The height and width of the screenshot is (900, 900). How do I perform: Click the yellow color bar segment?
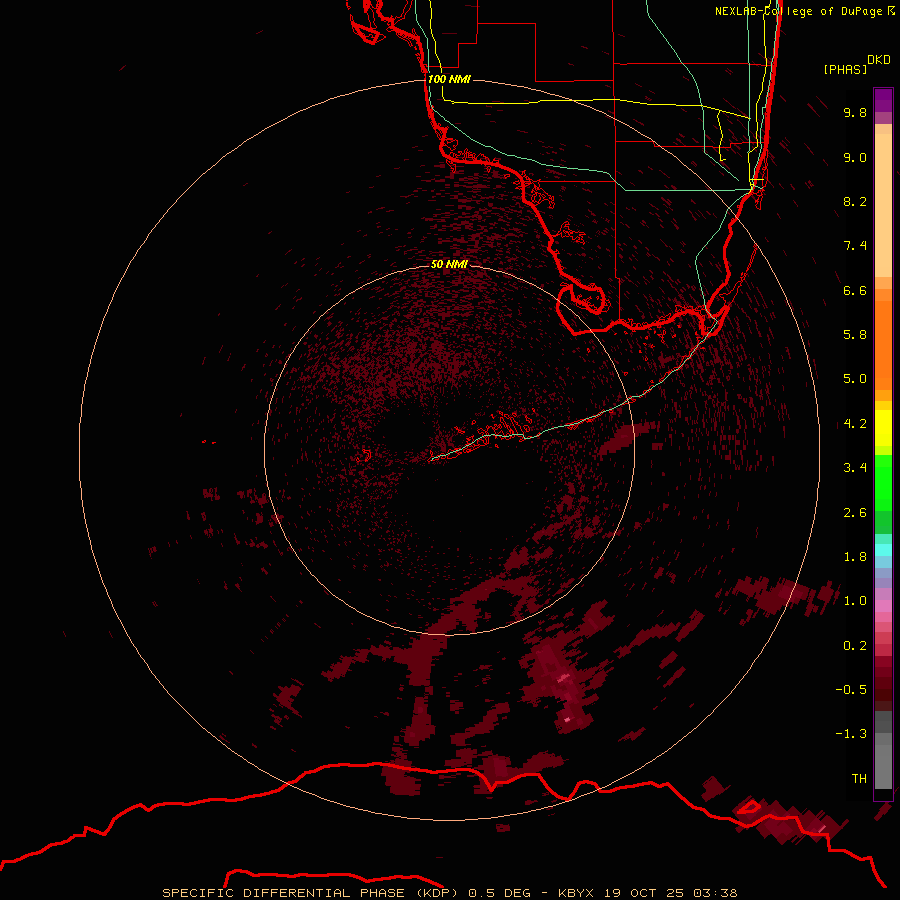(883, 428)
